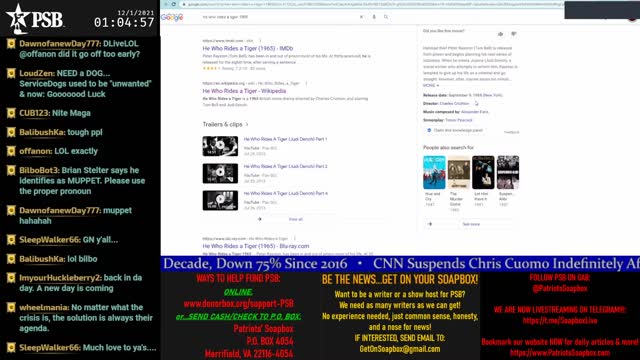Open the fourth related movie poster, Suspen...
This screenshot has height=360, width=640.
pyautogui.click(x=508, y=172)
